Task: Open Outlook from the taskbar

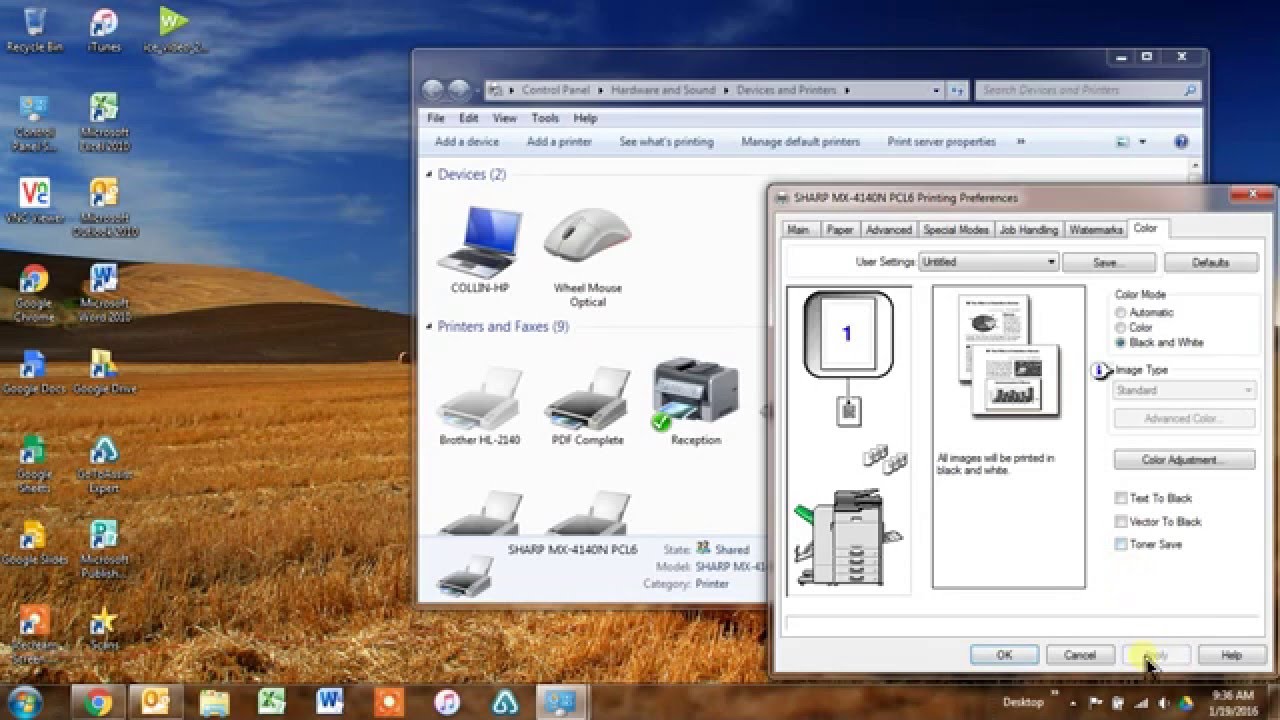Action: [x=155, y=702]
